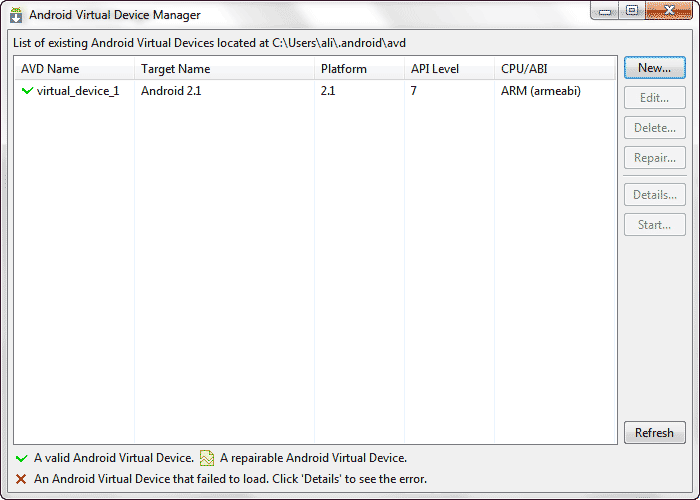The height and width of the screenshot is (500, 700).
Task: Minimize the AVD Manager window
Action: (x=605, y=11)
